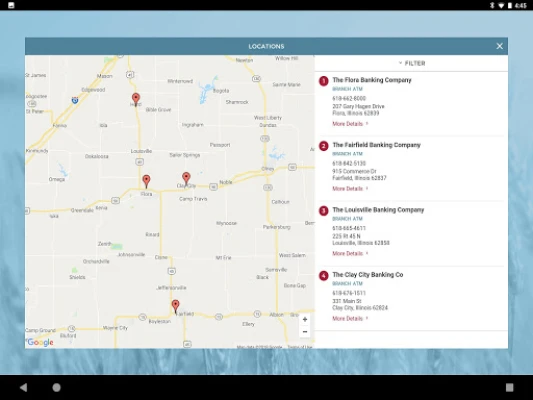
Task: Zoom in with the map plus button
Action: [x=305, y=319]
